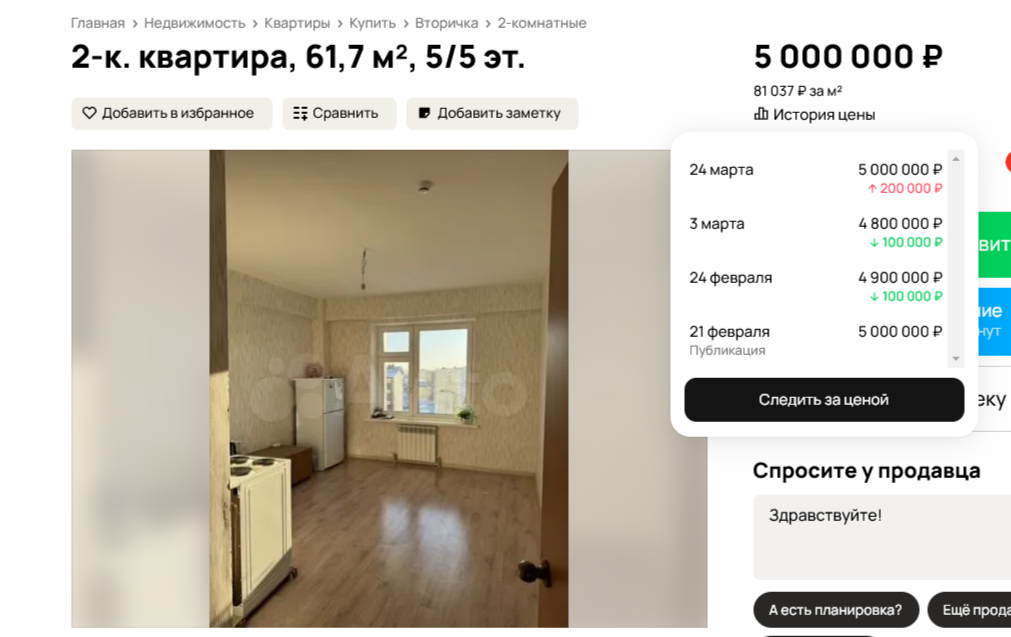Image resolution: width=1011 pixels, height=637 pixels.
Task: Click the Сравнить button
Action: (x=339, y=113)
